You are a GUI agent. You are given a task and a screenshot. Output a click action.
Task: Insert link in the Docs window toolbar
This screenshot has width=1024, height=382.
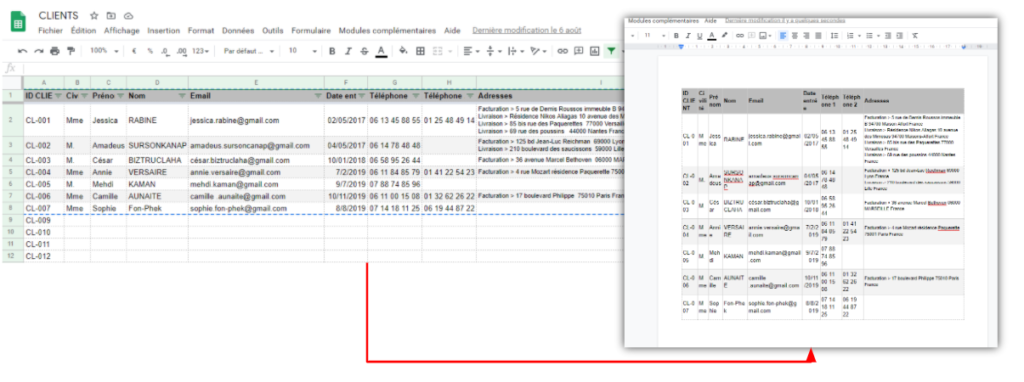click(740, 35)
